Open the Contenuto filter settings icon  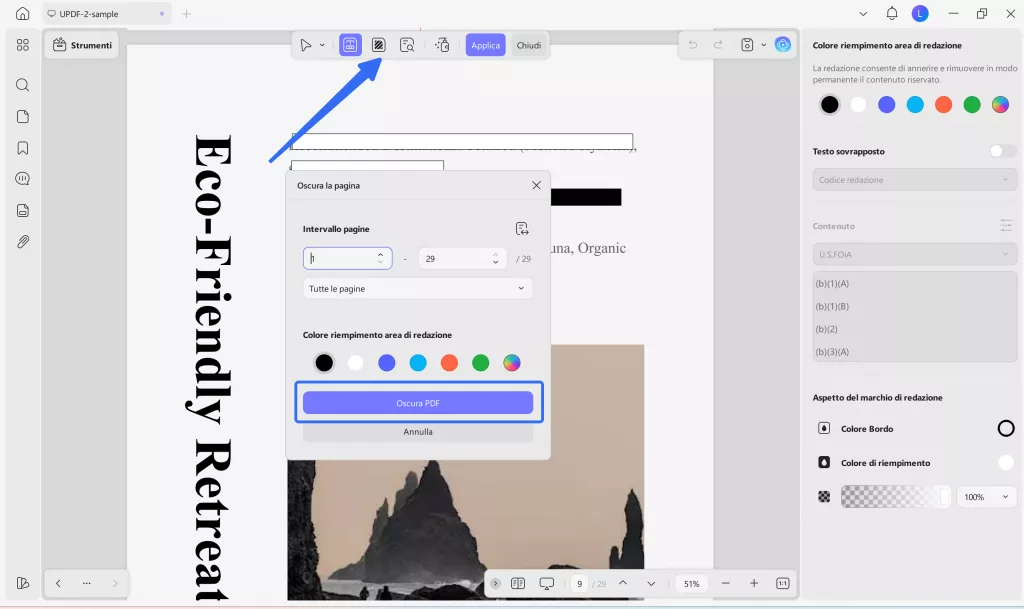(1006, 225)
